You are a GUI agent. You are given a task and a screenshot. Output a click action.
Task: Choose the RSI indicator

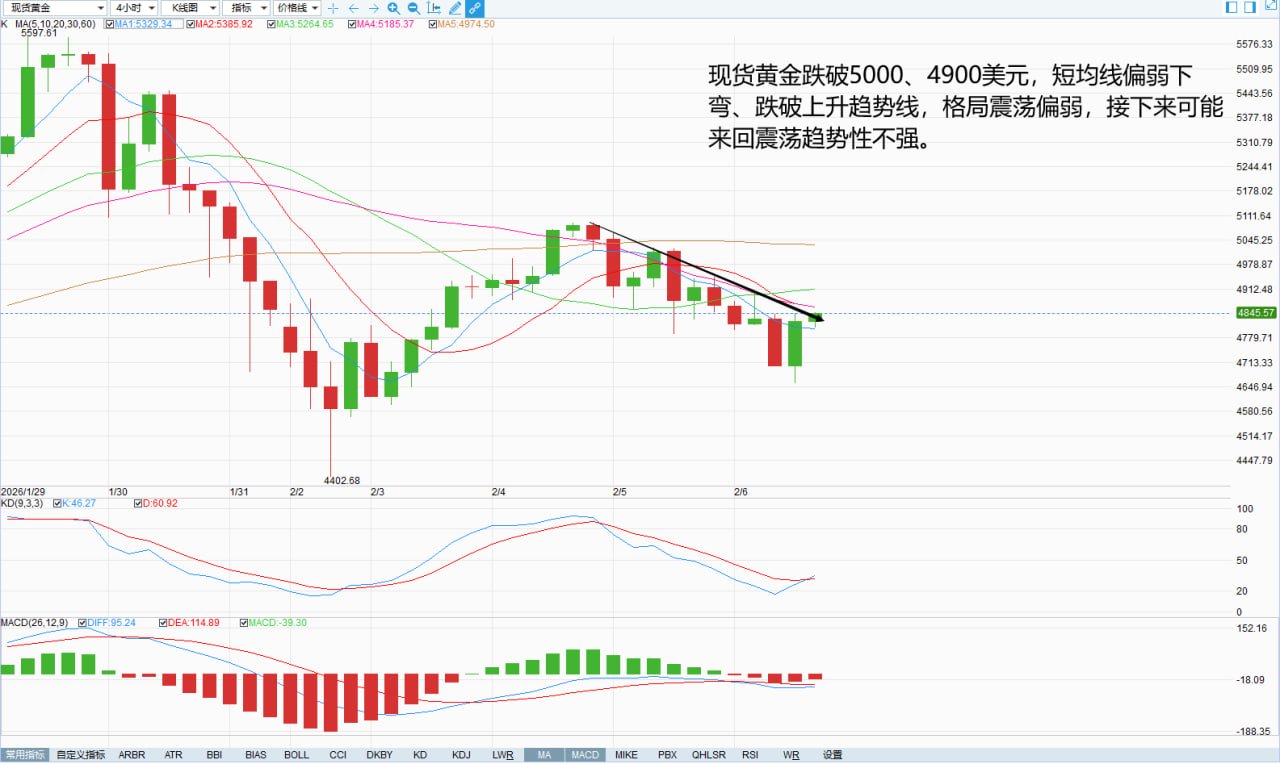(x=750, y=755)
